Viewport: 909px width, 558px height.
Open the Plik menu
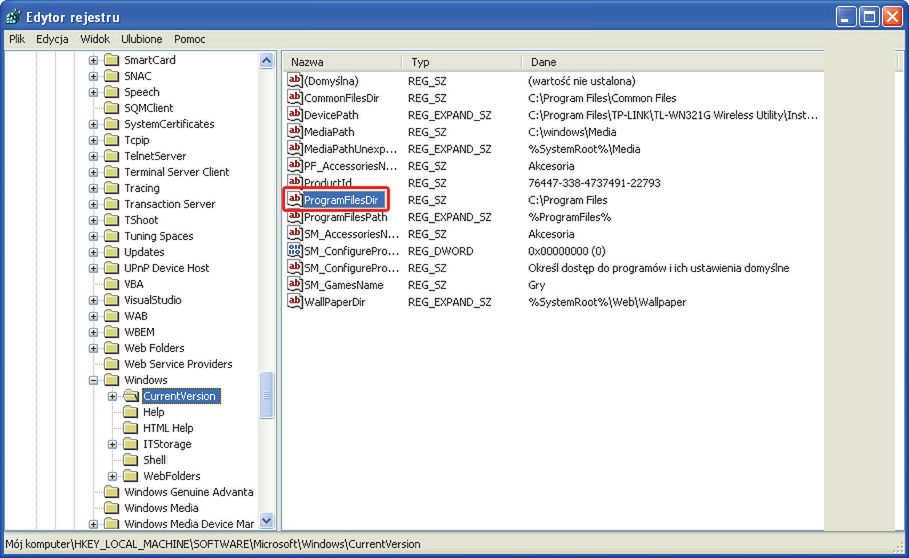point(17,39)
